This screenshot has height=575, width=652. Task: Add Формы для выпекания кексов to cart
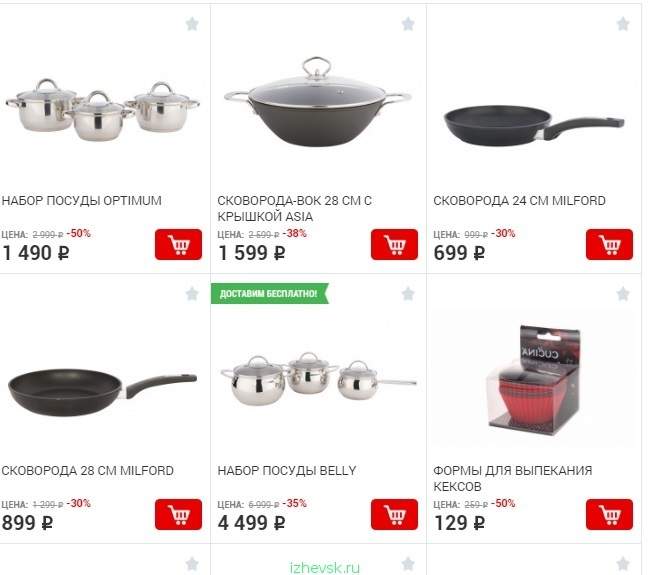pos(609,515)
